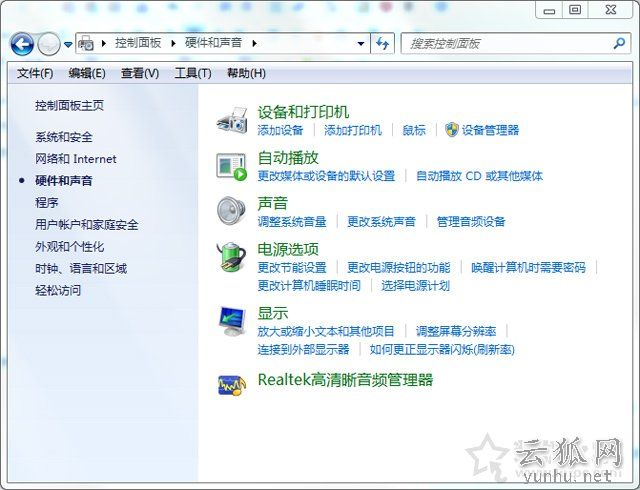Click the Sound speaker icon
640x490 pixels.
[x=231, y=211]
